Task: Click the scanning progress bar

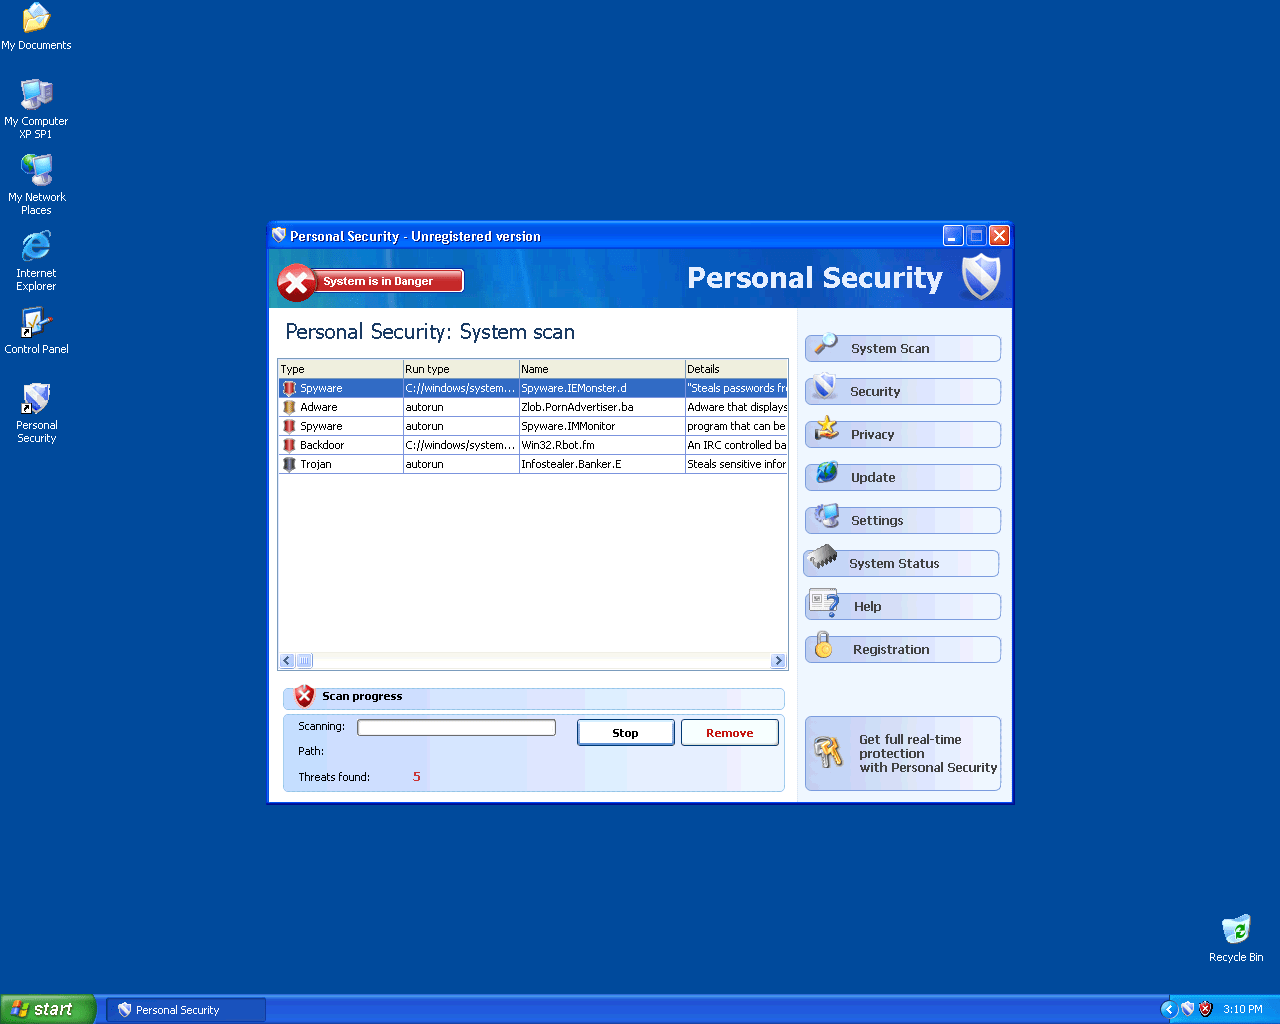Action: pyautogui.click(x=456, y=727)
